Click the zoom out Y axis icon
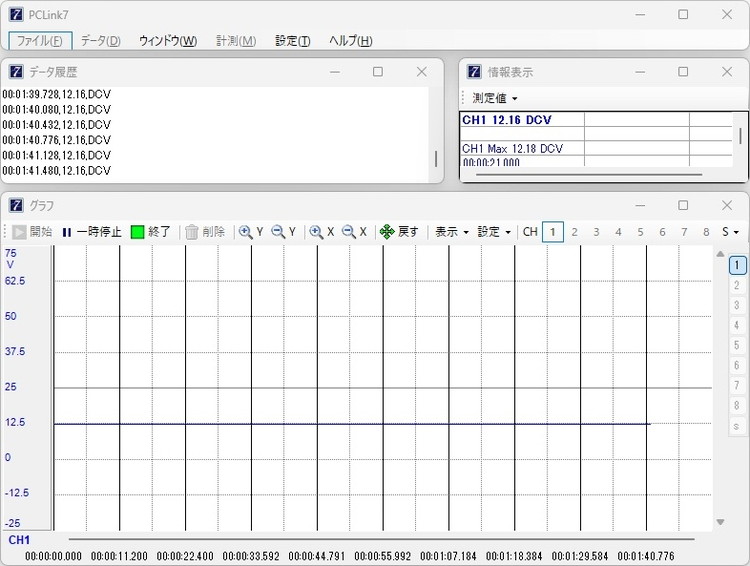750x566 pixels. (283, 232)
